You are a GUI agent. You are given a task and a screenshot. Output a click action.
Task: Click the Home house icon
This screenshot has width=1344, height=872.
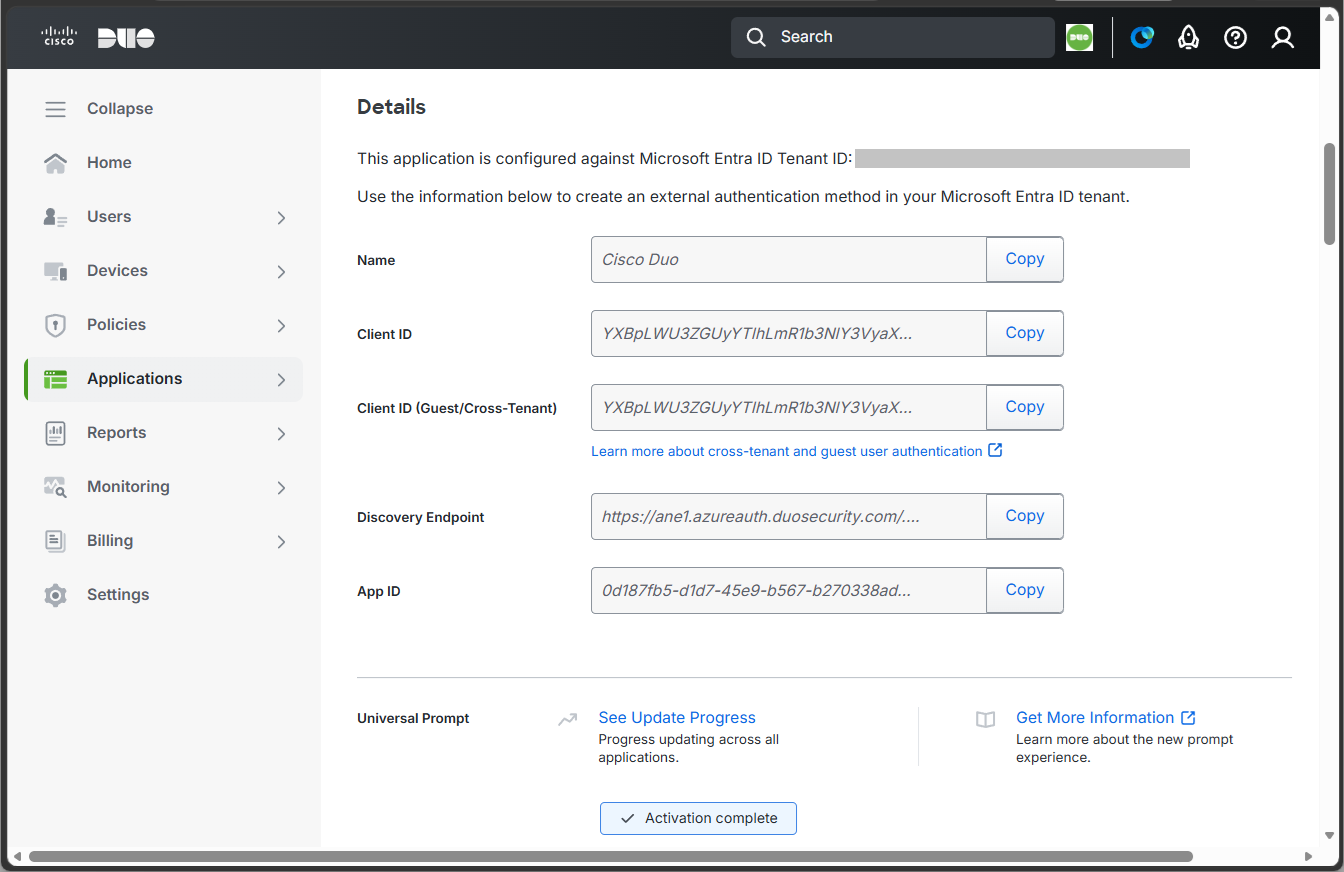55,163
